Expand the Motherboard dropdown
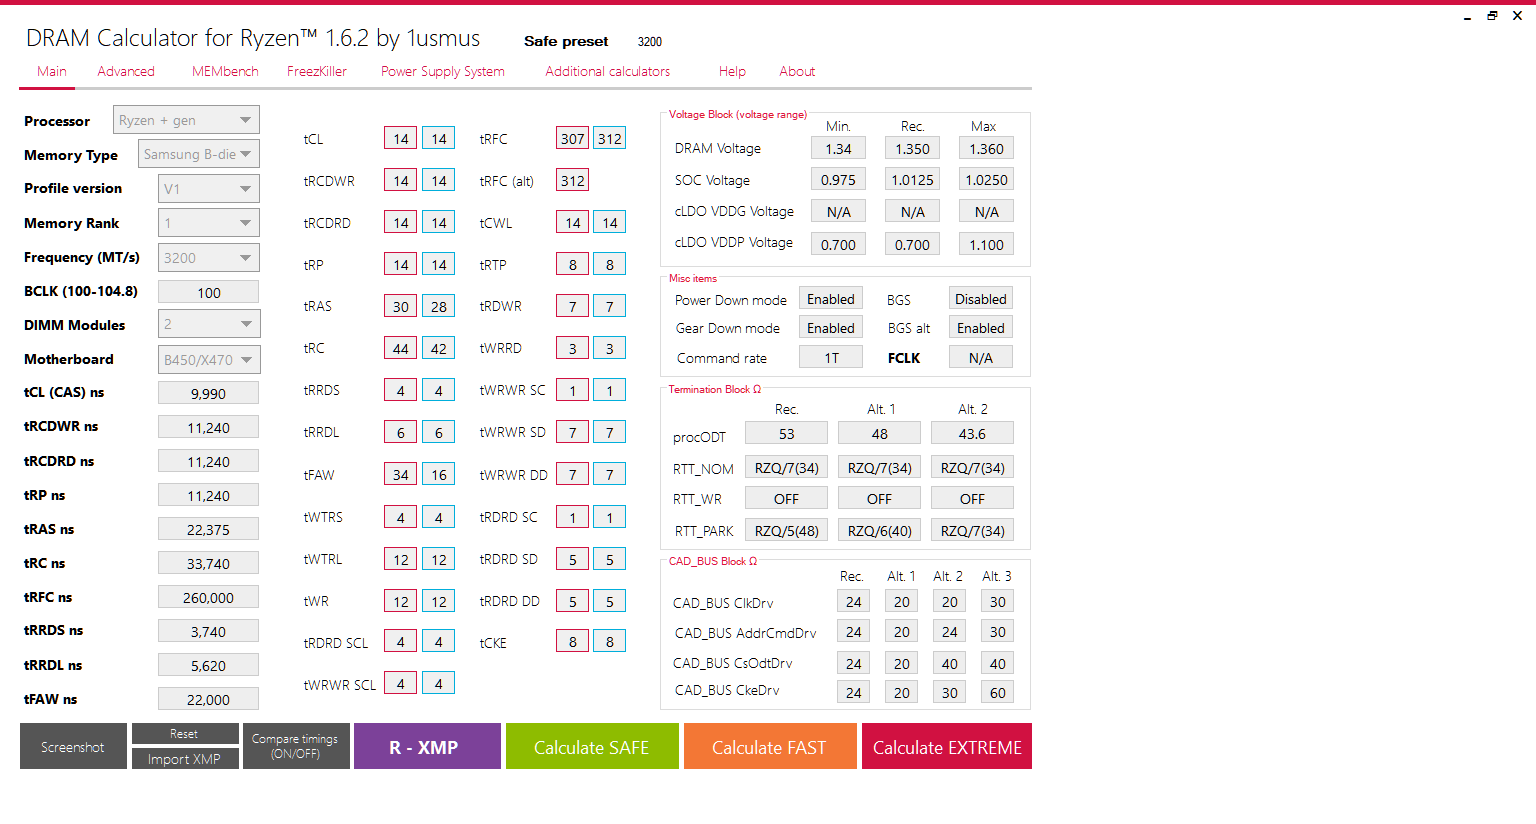Viewport: 1536px width, 824px height. [x=209, y=360]
